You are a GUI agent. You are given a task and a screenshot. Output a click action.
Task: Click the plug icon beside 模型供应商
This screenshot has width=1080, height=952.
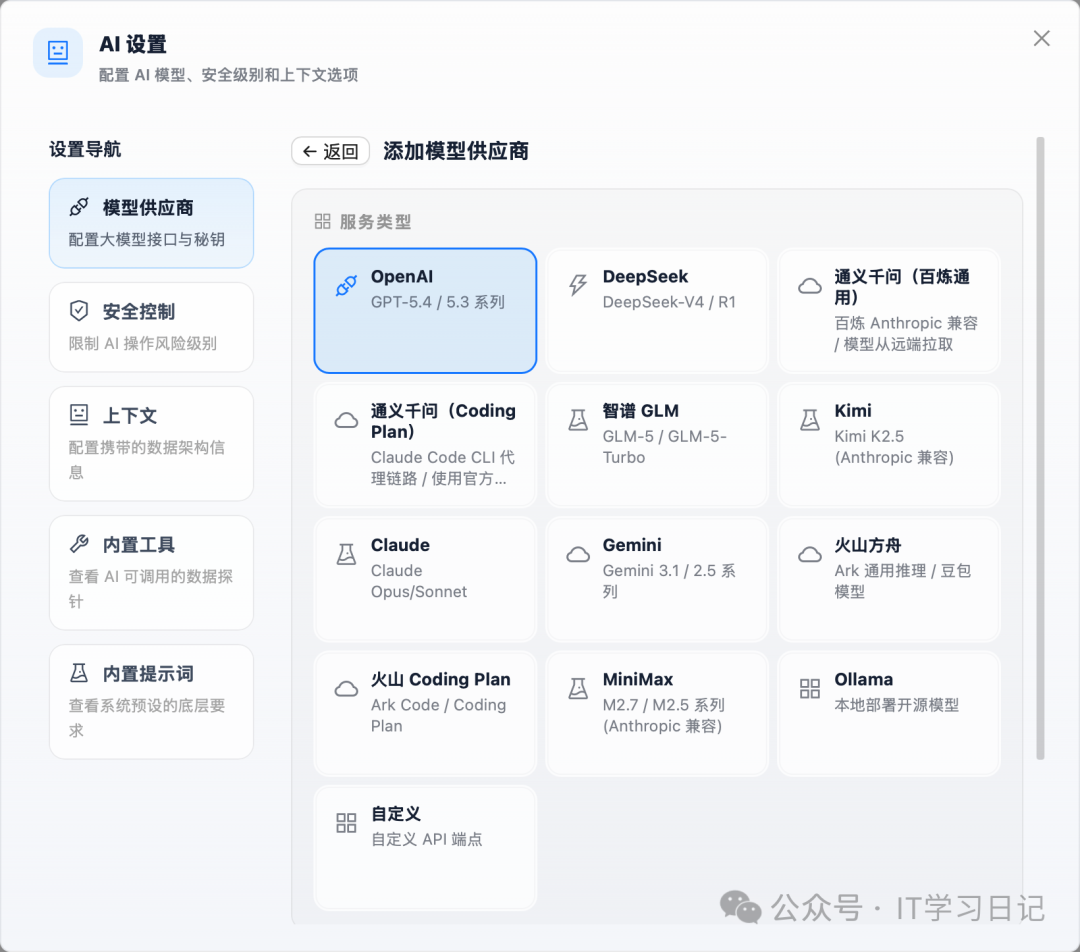point(79,207)
